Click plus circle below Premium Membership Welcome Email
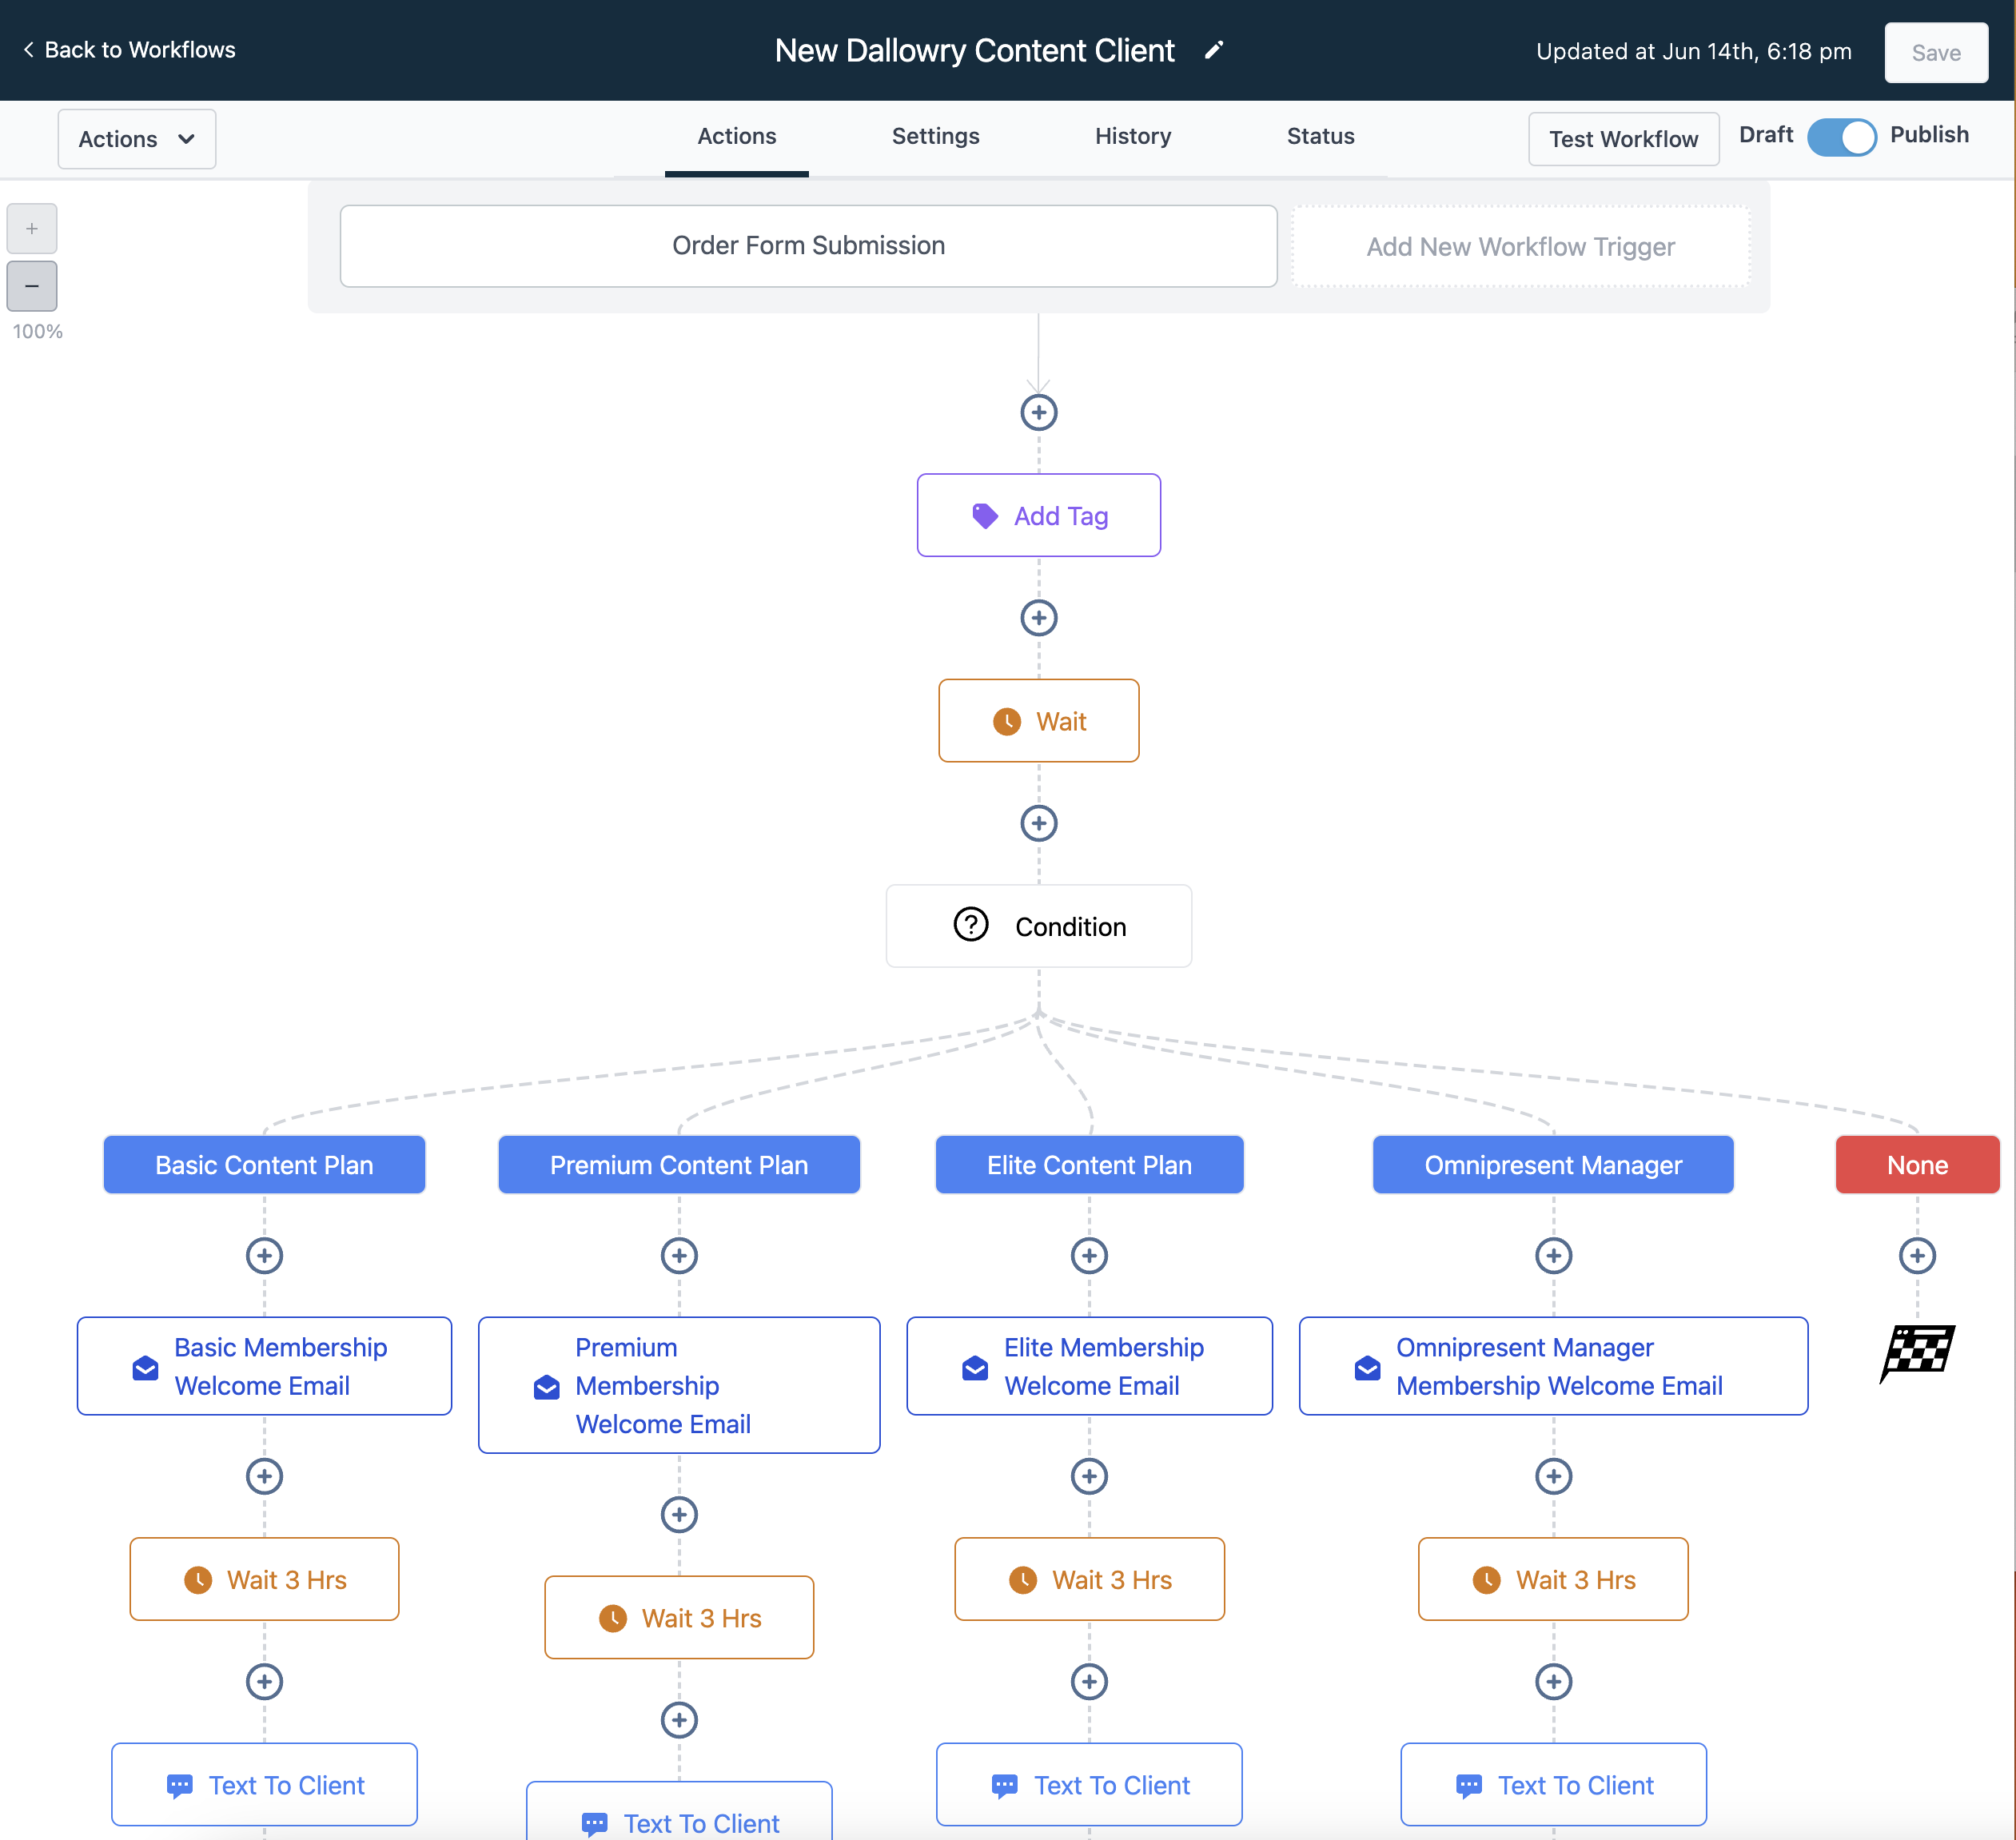 pos(679,1514)
